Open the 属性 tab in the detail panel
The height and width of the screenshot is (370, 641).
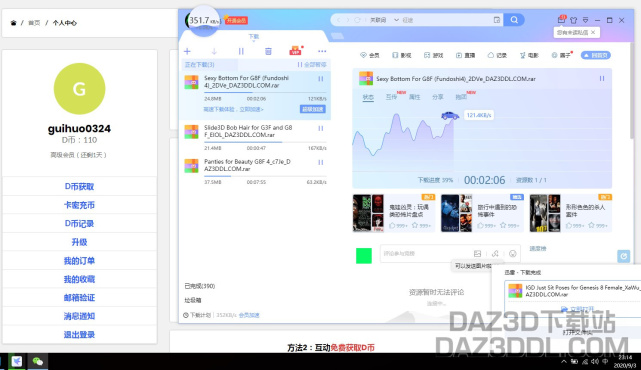click(x=415, y=97)
